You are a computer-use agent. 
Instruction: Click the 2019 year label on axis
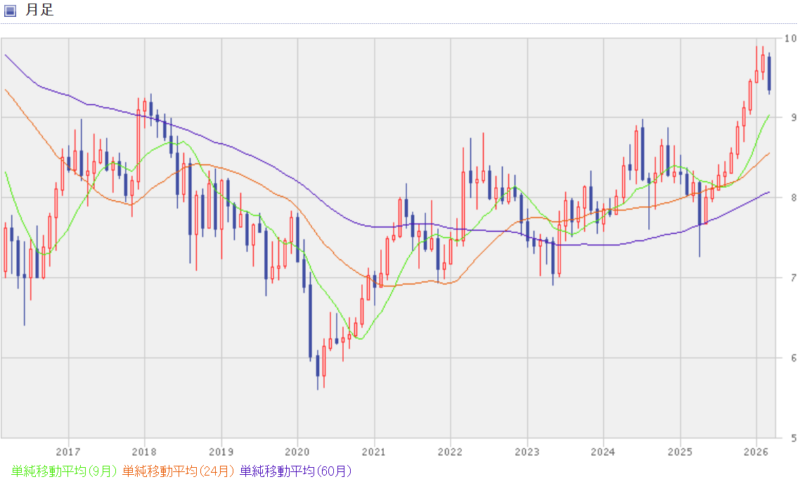tap(221, 452)
